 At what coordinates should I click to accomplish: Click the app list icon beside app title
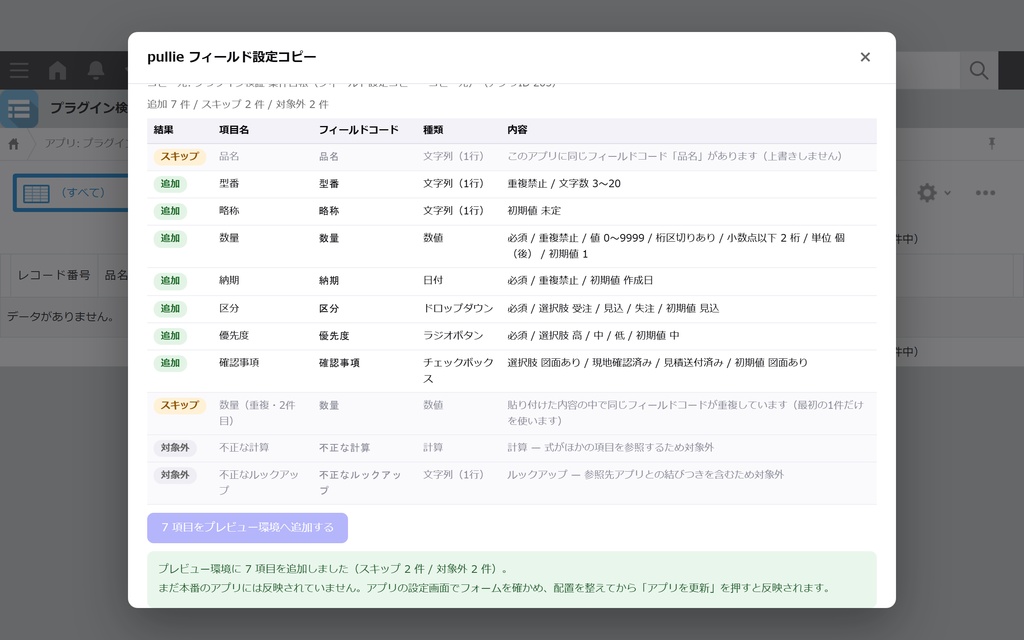(x=19, y=109)
